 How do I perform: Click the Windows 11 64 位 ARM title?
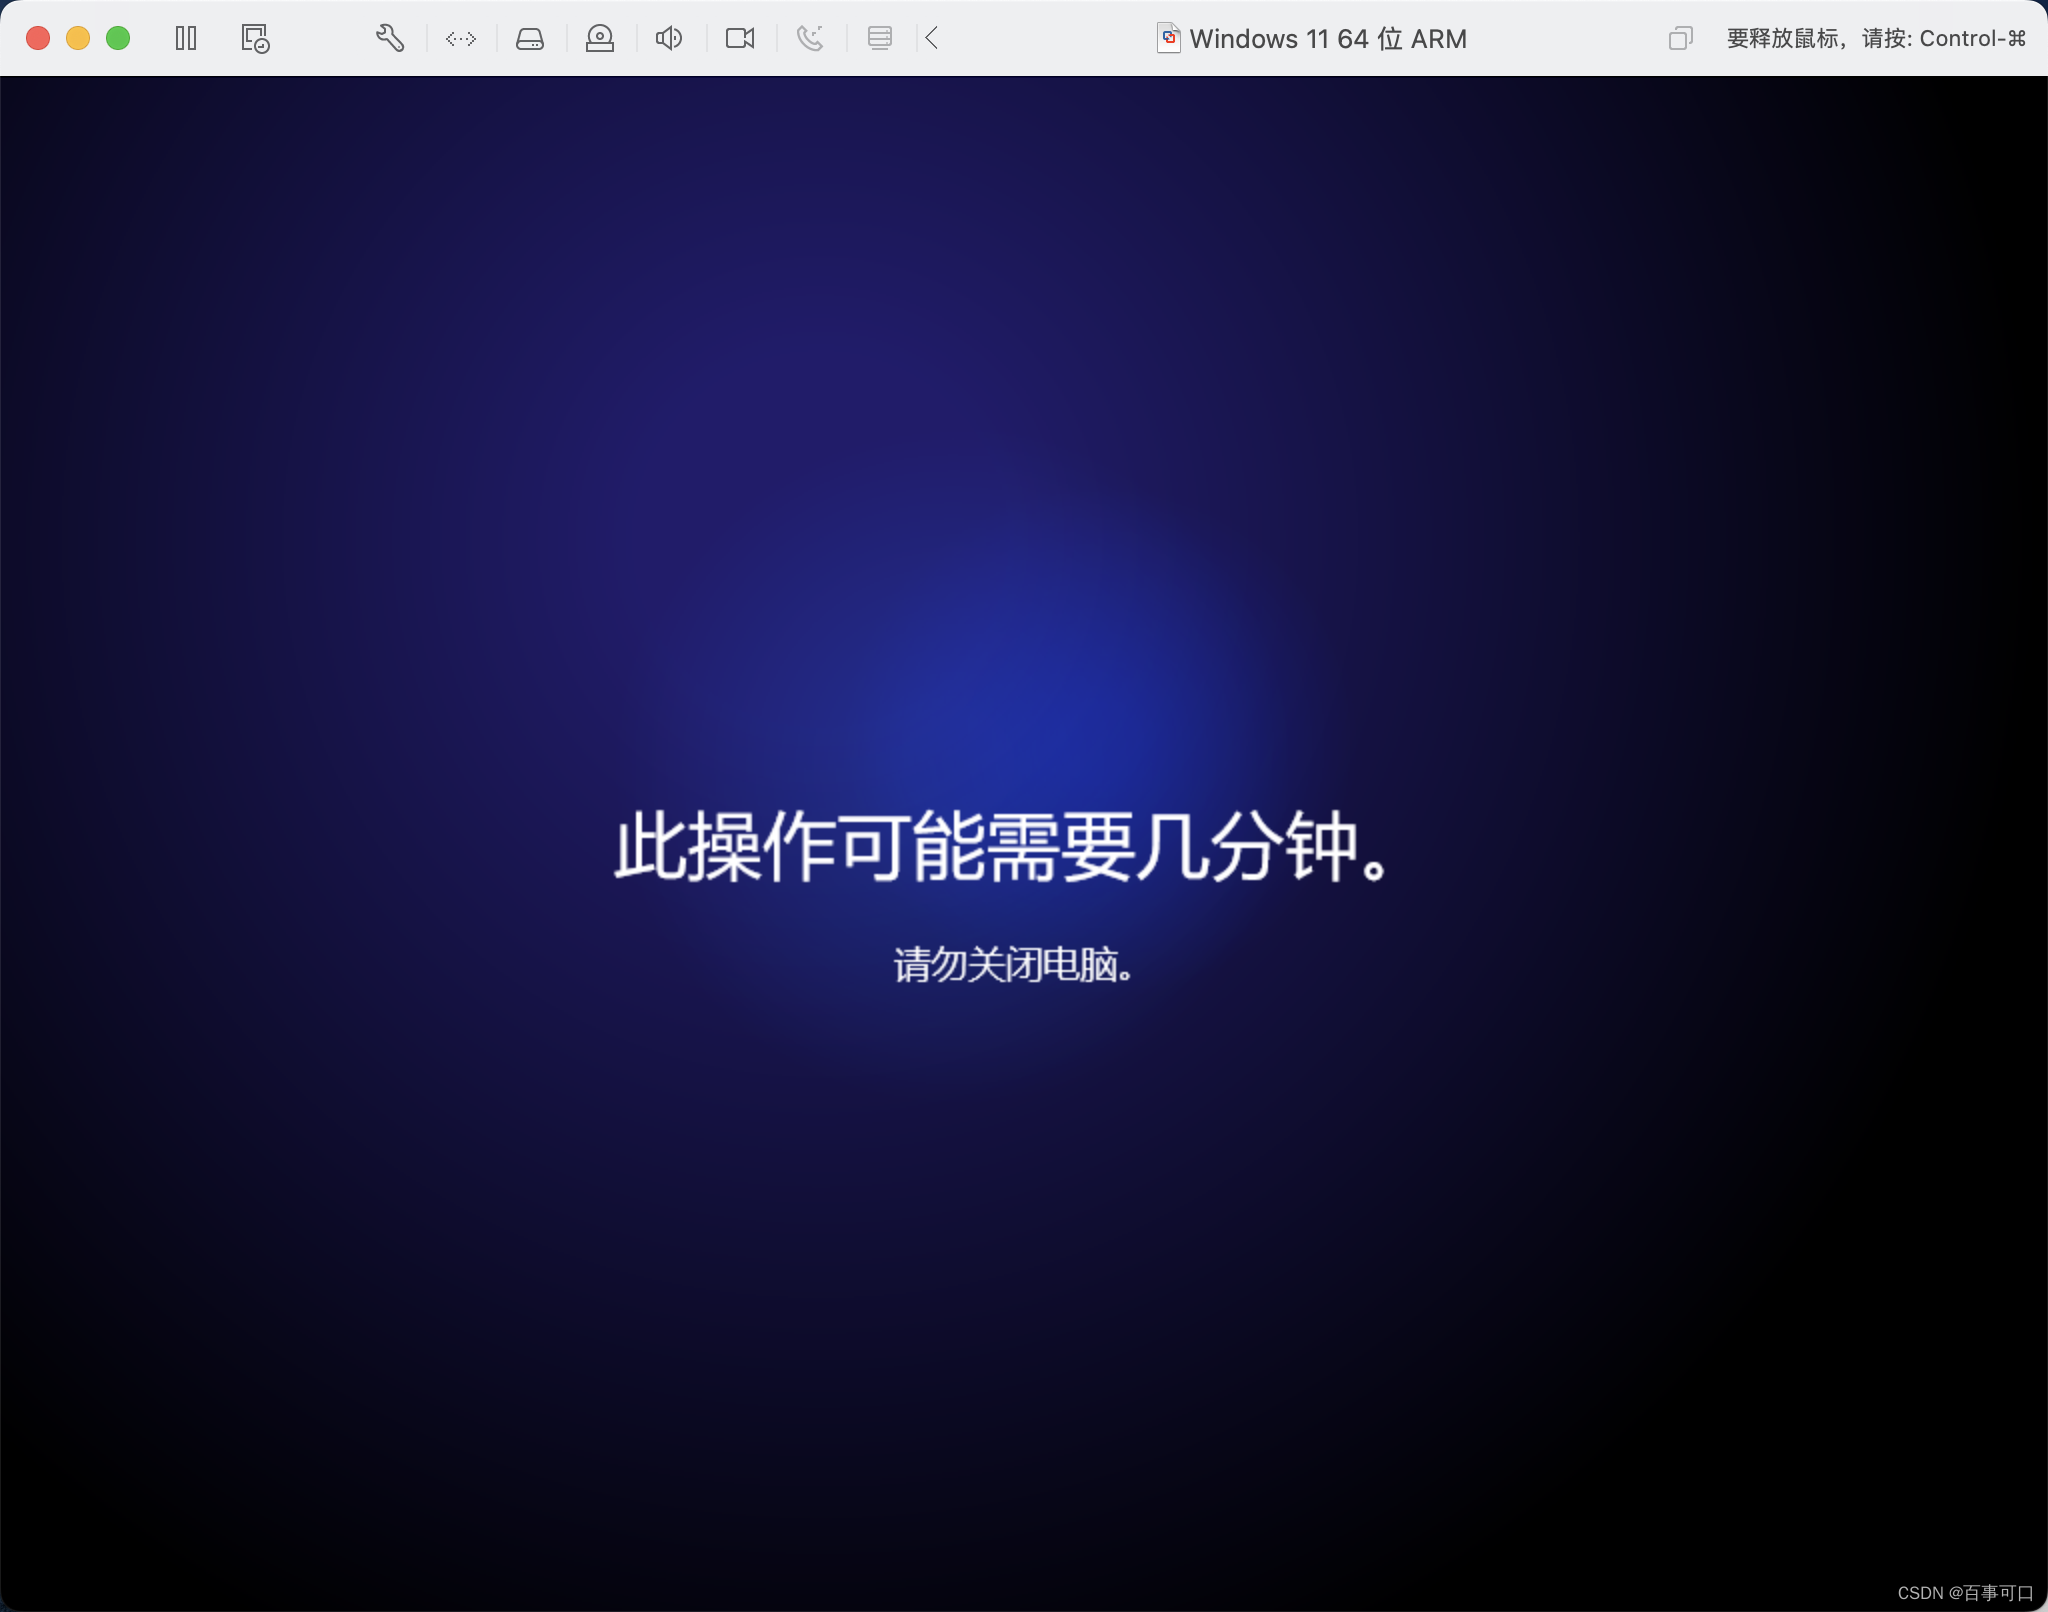(x=1328, y=39)
